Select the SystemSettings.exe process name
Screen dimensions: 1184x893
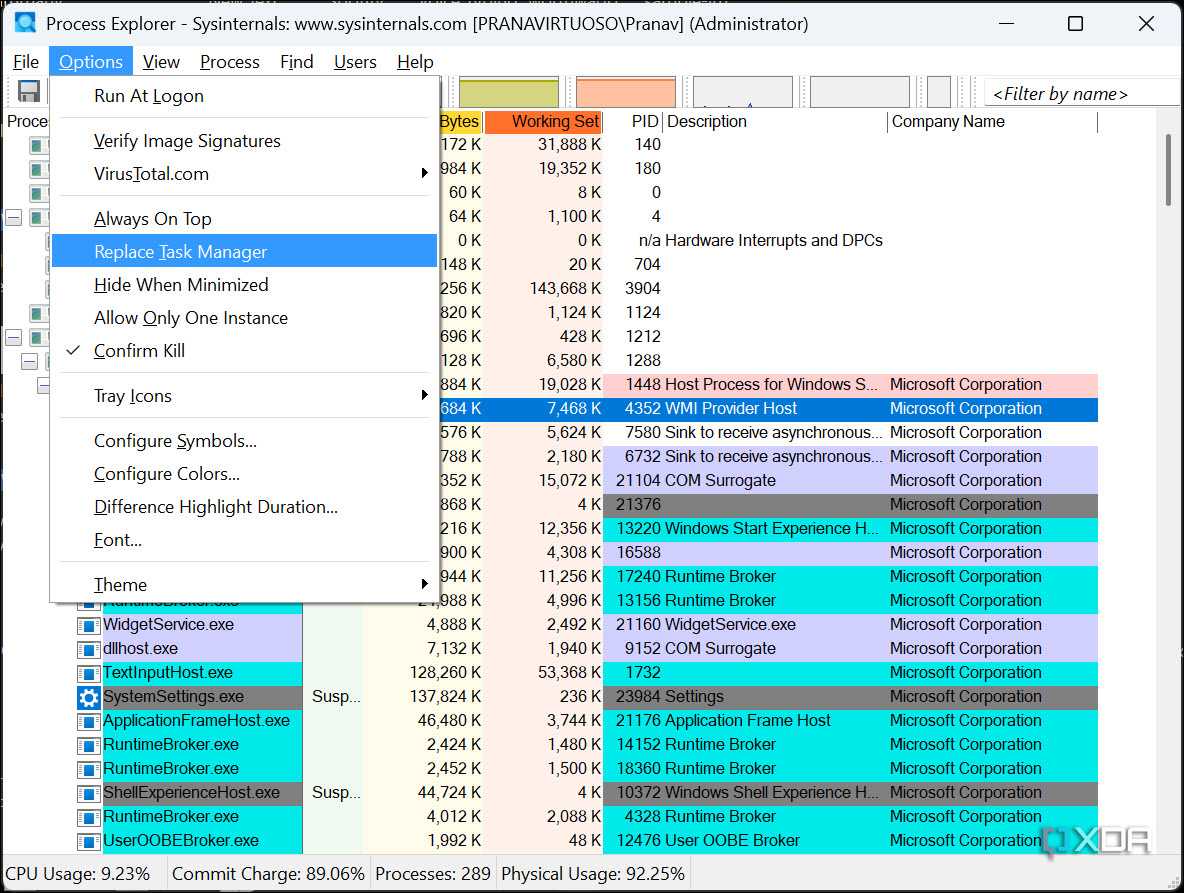(174, 697)
